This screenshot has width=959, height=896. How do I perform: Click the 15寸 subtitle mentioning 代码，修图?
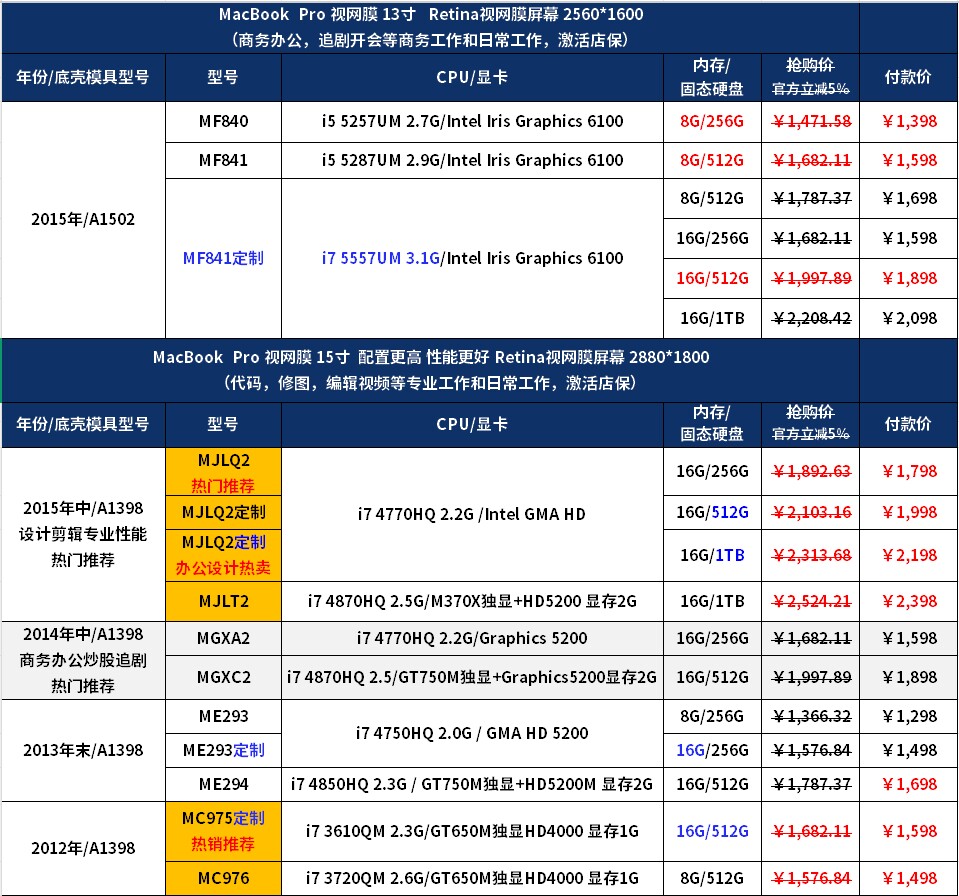431,383
